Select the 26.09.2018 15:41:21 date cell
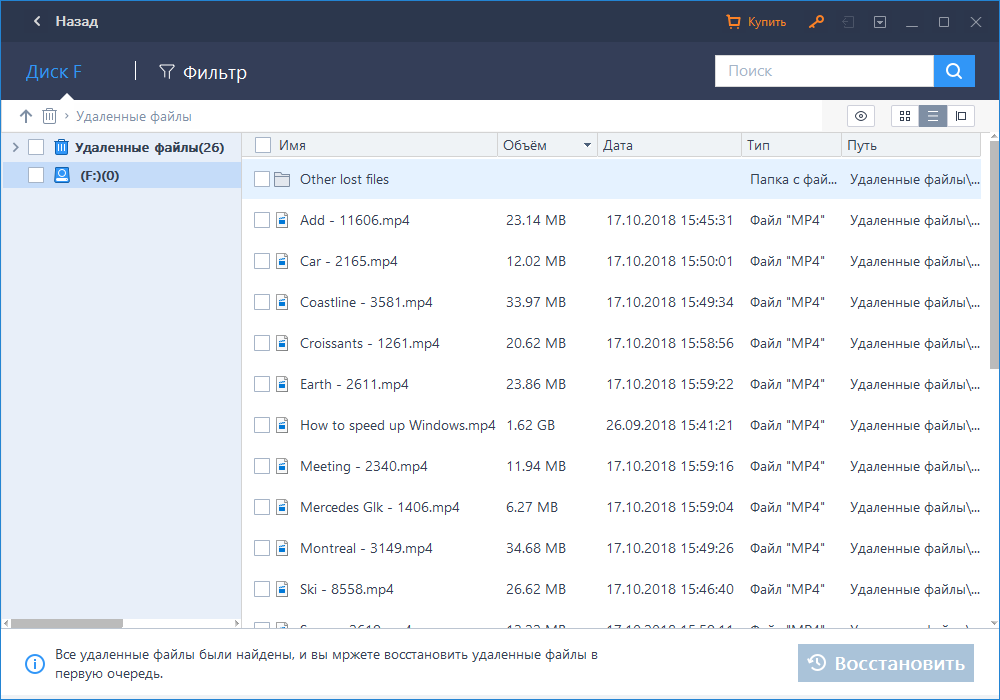Viewport: 1000px width, 700px height. tap(670, 425)
